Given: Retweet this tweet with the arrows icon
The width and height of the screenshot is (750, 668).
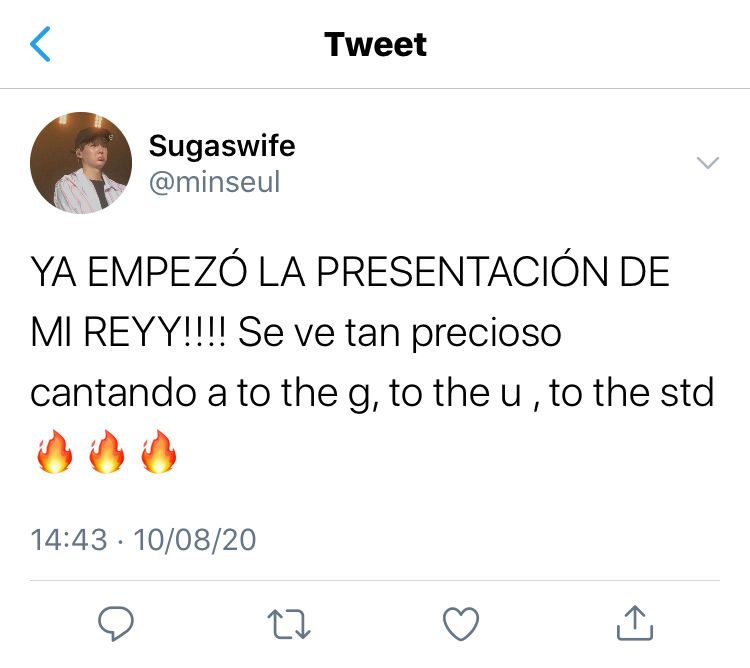Looking at the screenshot, I should point(289,624).
